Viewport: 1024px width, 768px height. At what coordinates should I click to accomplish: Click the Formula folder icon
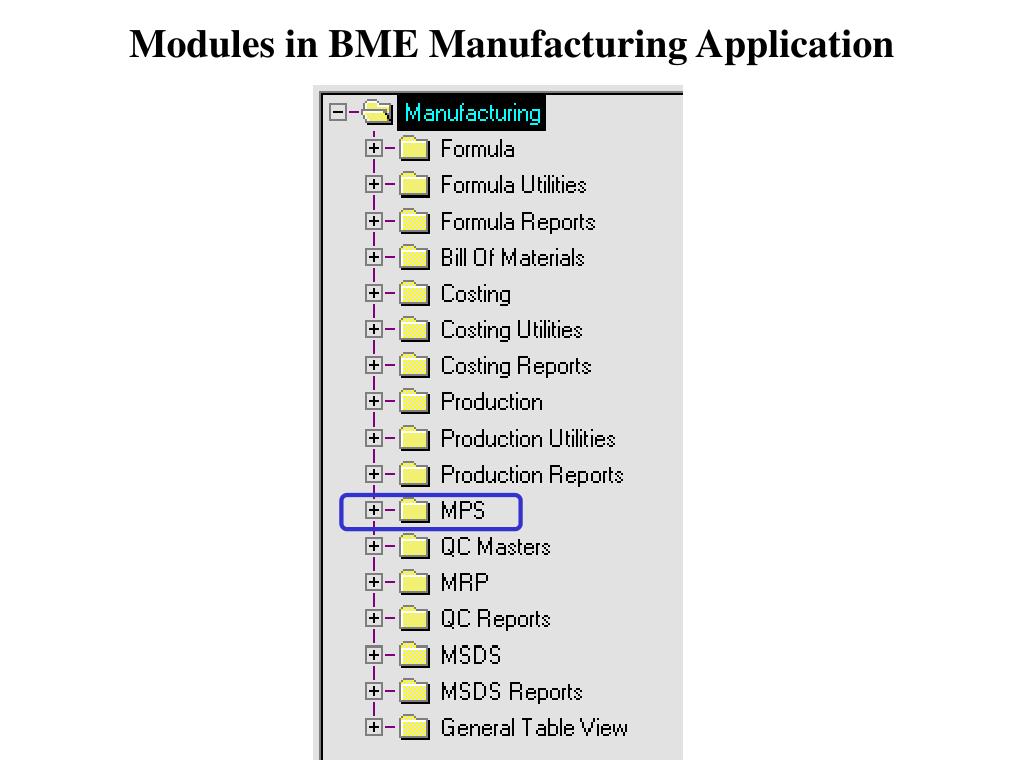point(414,149)
